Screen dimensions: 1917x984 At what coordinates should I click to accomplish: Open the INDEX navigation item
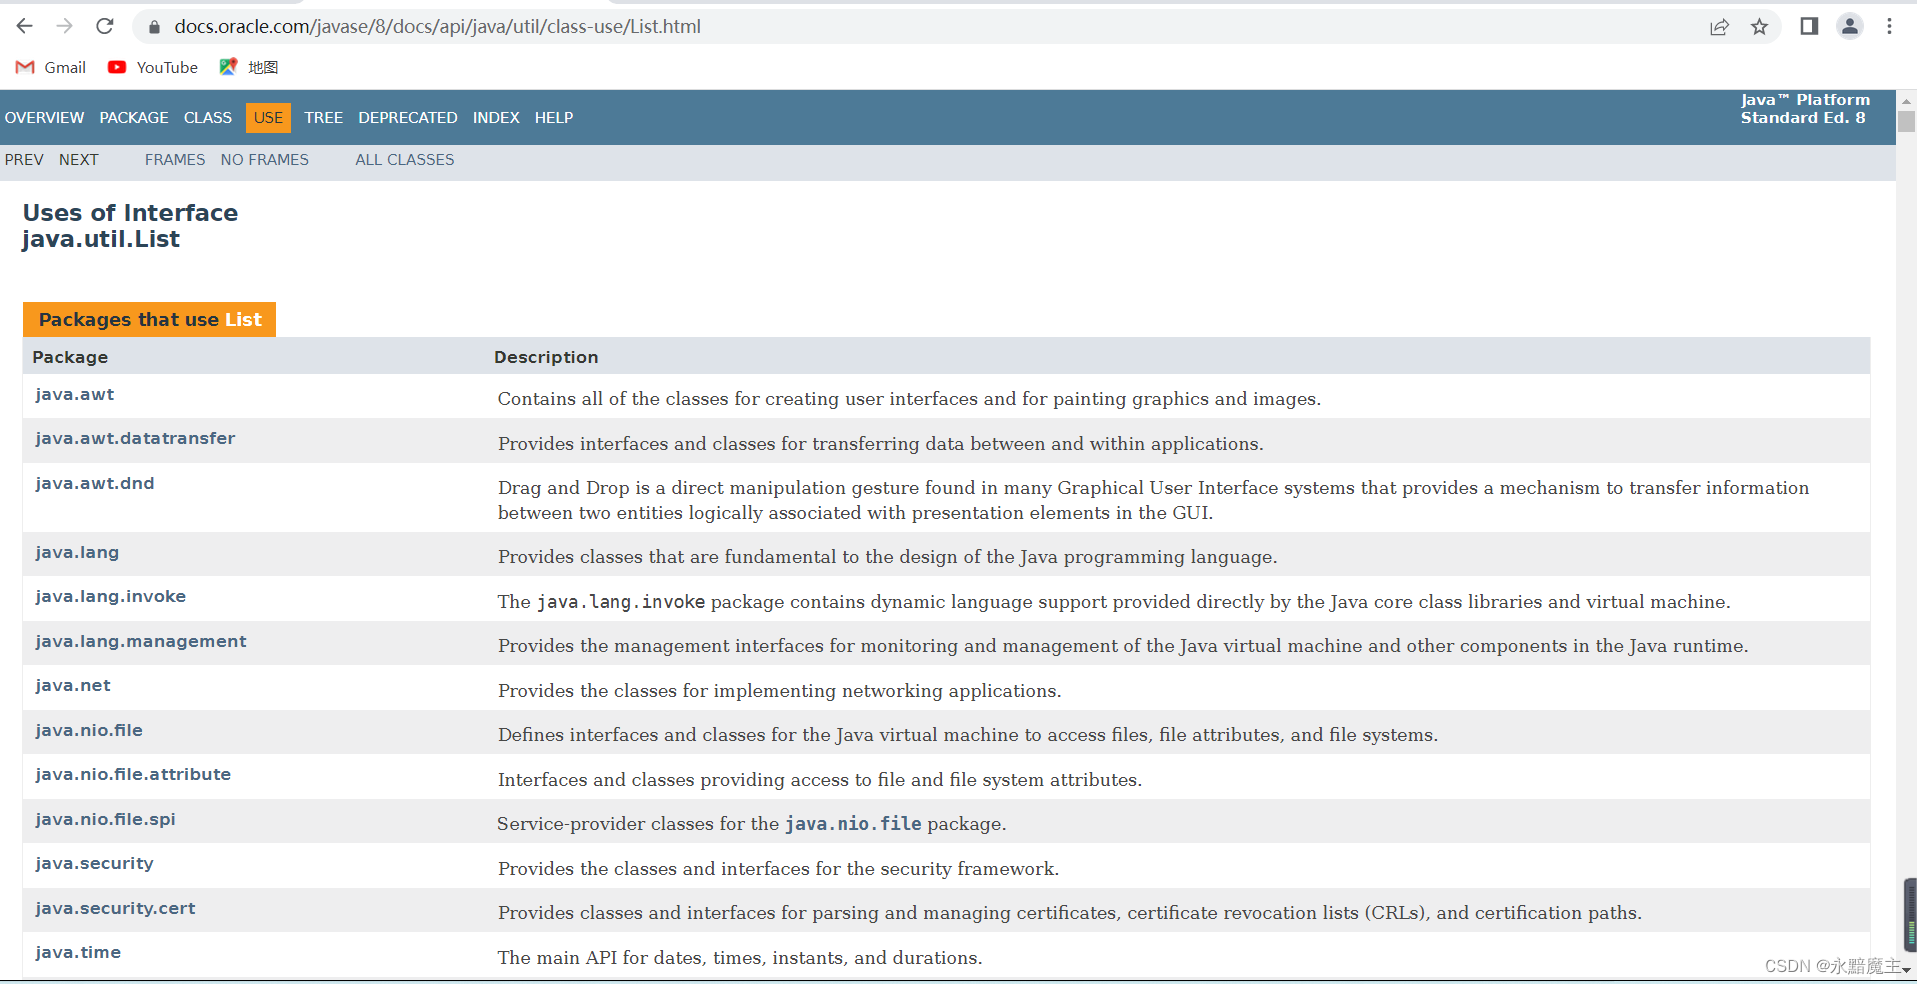point(496,118)
